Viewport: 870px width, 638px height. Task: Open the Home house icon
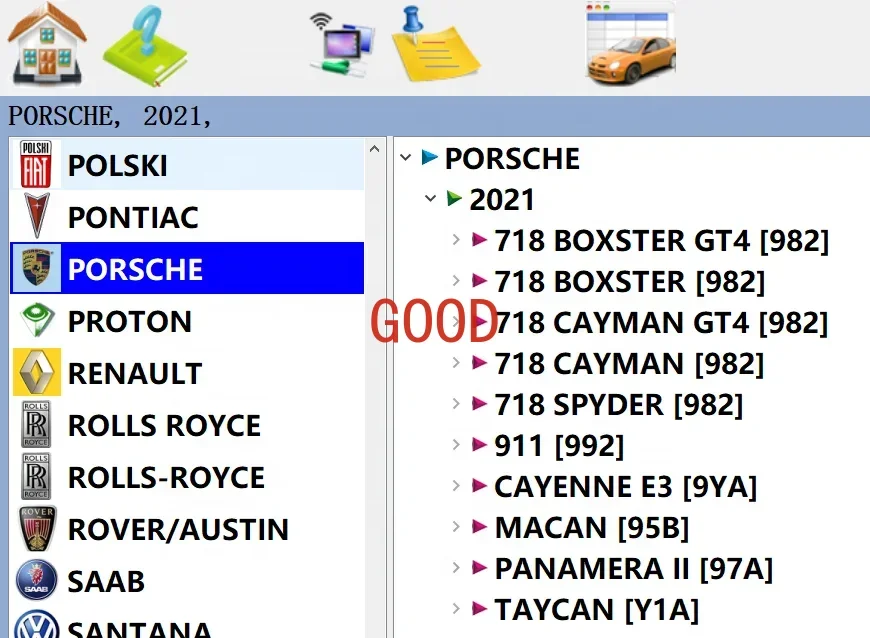click(47, 44)
